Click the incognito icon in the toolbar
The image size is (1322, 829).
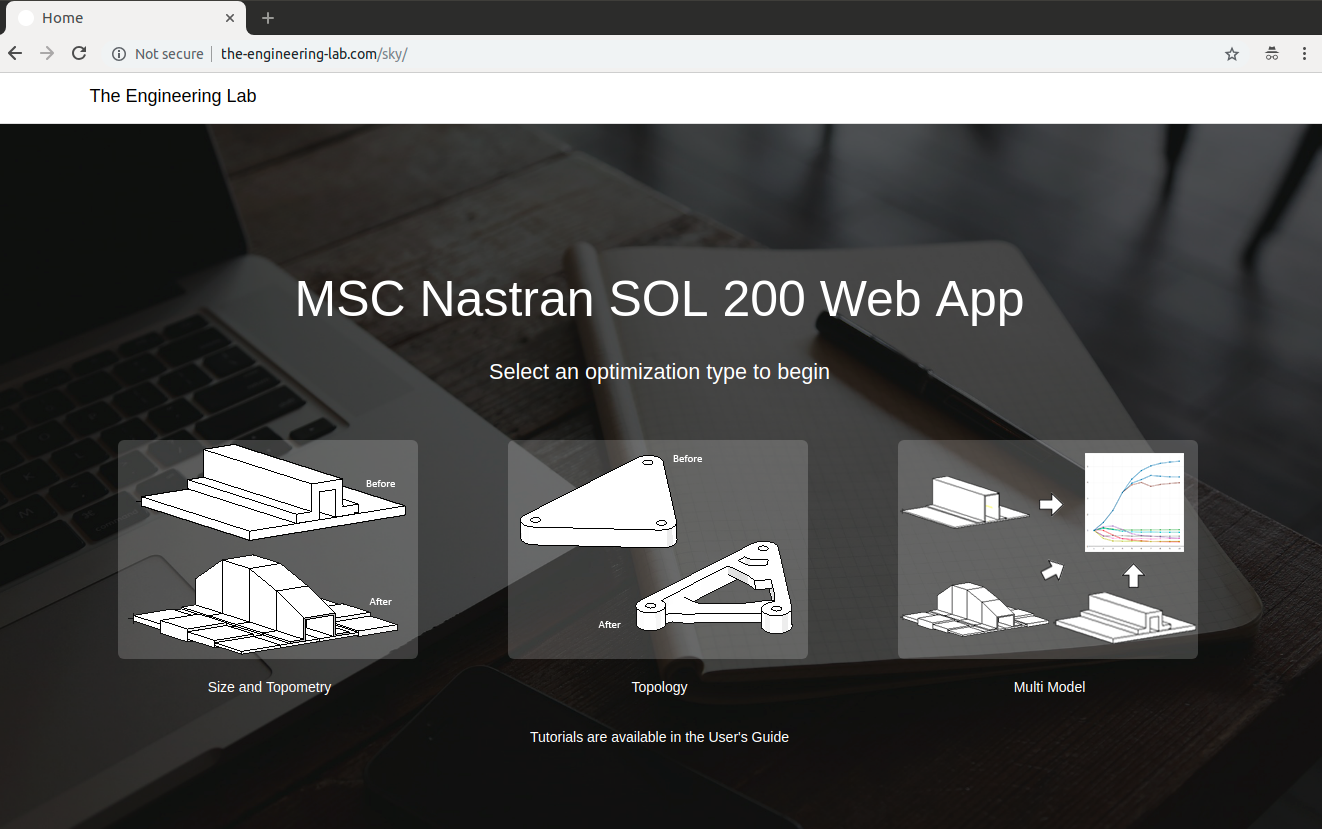pos(1271,54)
